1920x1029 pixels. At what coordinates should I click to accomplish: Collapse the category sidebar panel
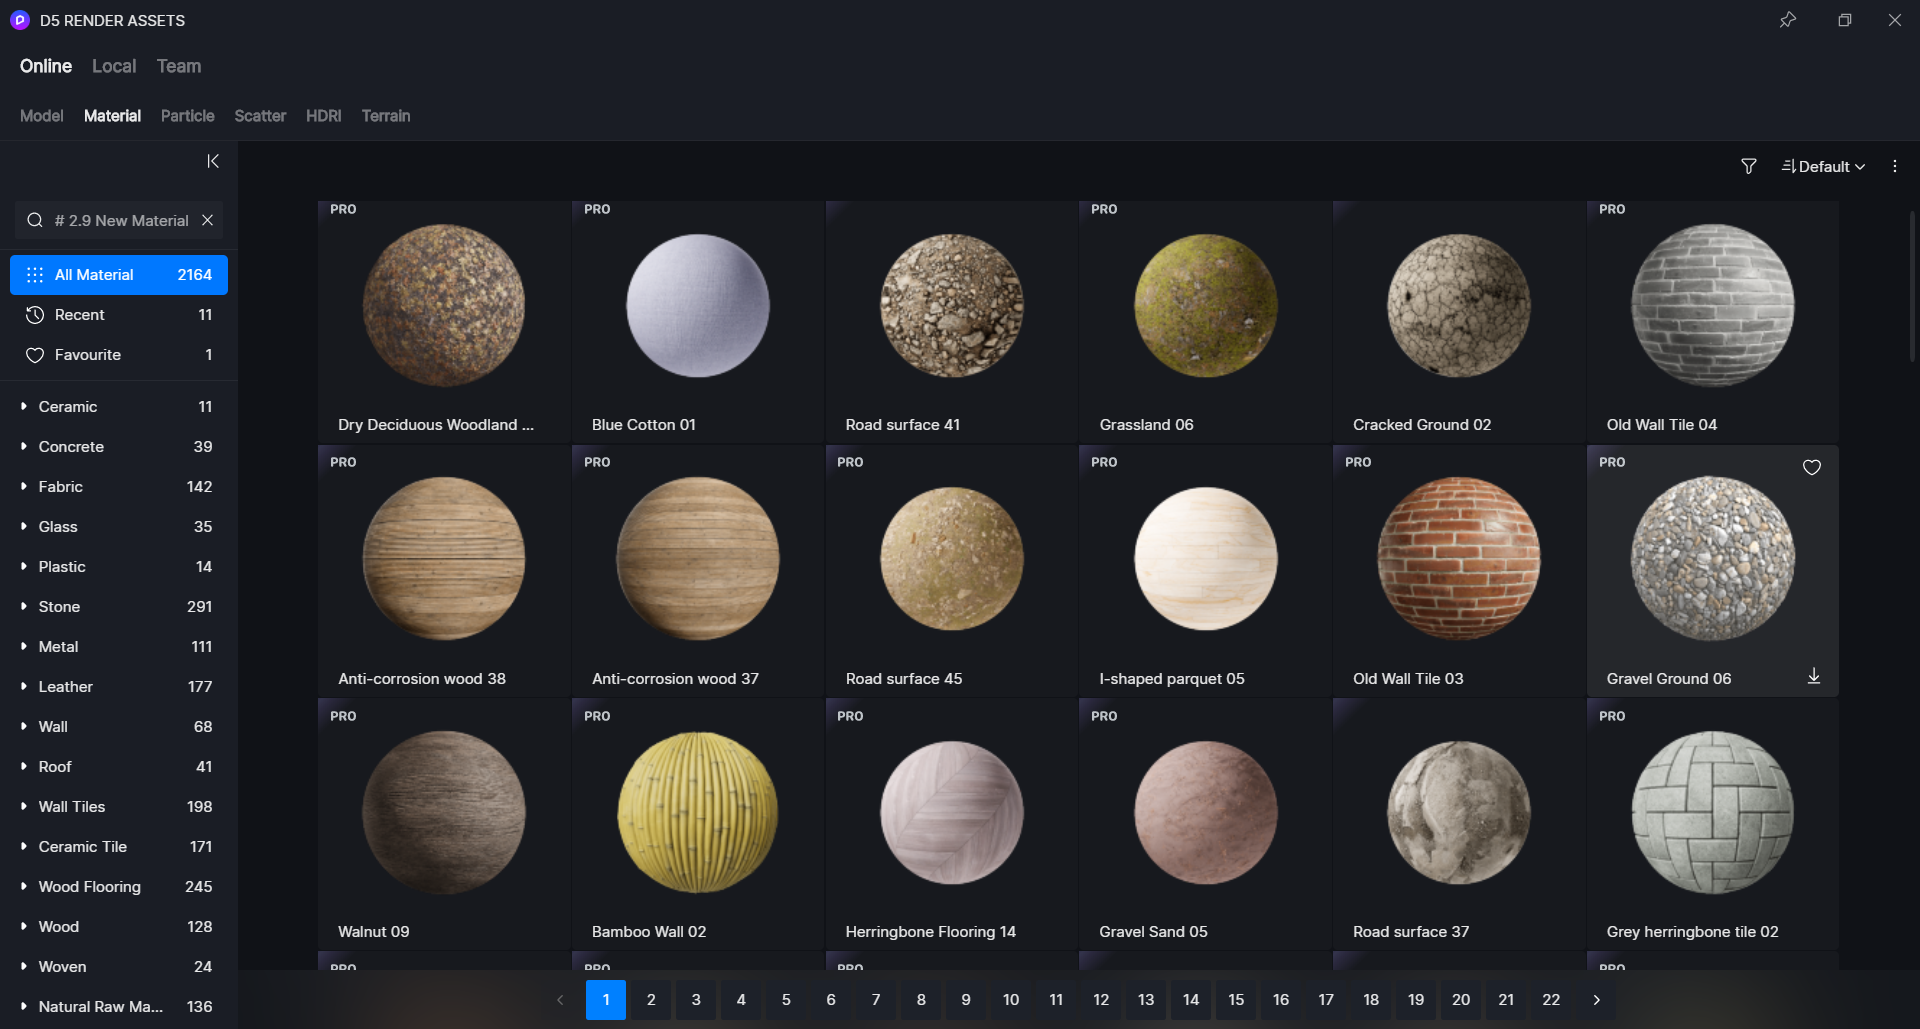[x=212, y=161]
